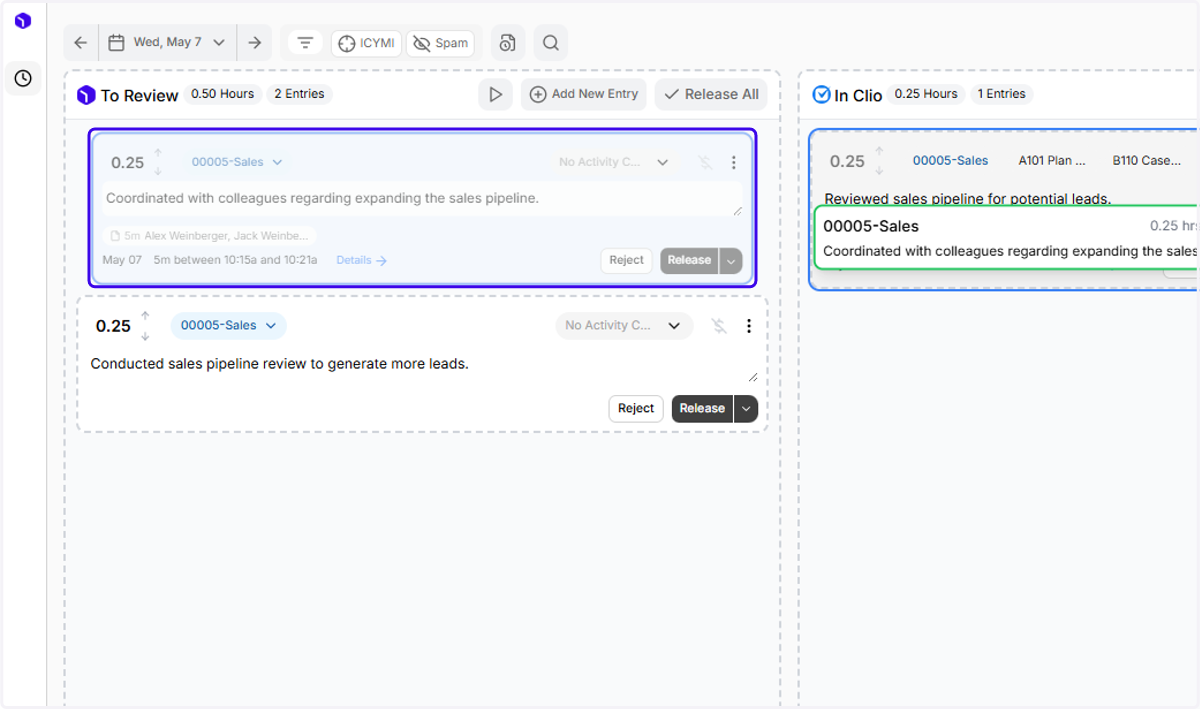Click the play button in To Review header
This screenshot has width=1200, height=709.
click(495, 94)
